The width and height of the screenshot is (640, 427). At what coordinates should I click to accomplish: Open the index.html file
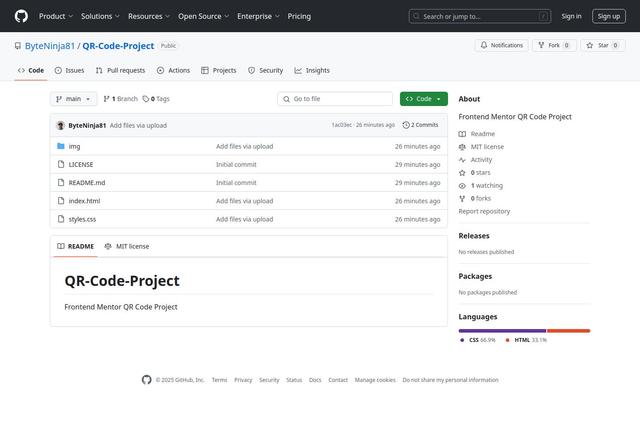[84, 201]
